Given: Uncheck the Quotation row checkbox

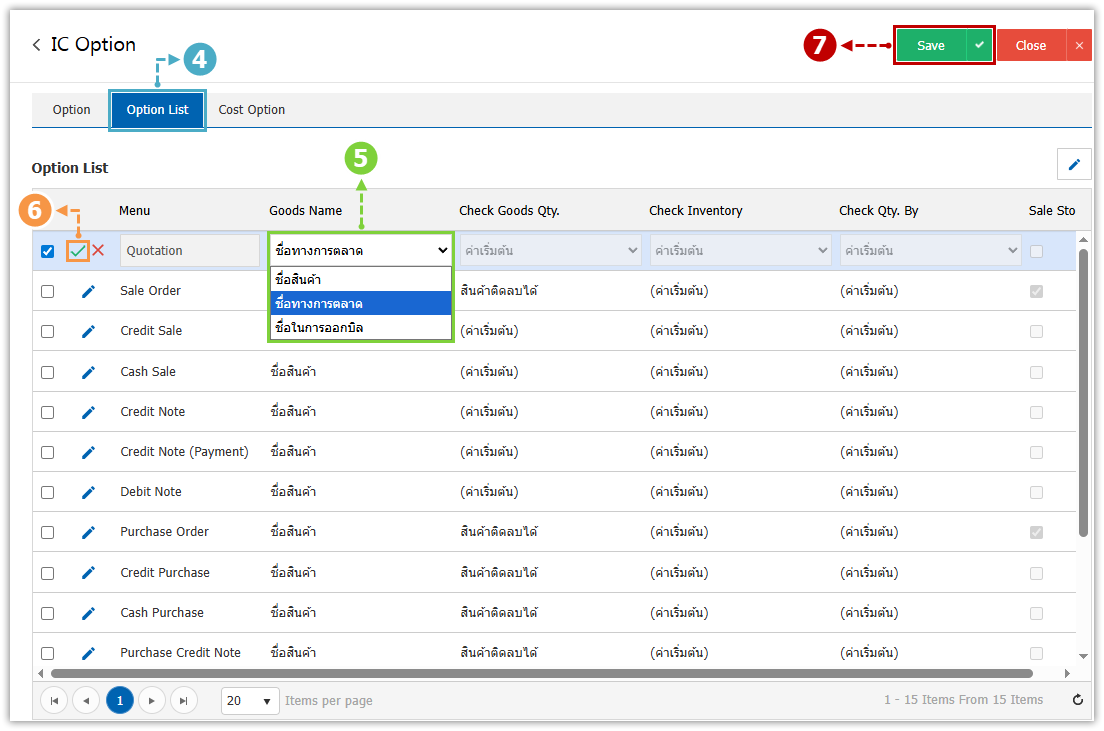Looking at the screenshot, I should (47, 251).
